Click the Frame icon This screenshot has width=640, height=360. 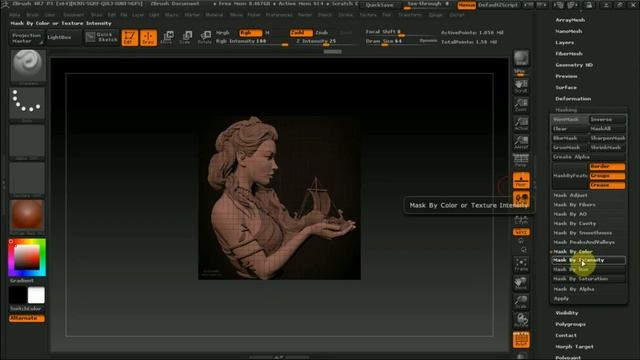521,264
